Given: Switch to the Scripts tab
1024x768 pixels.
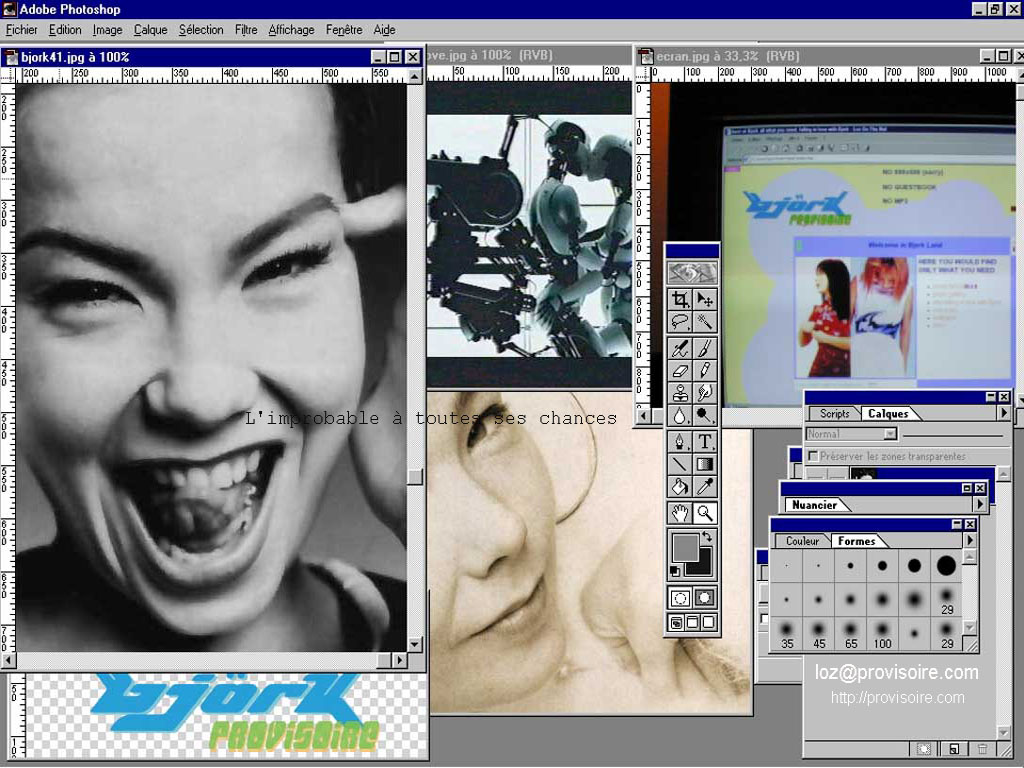Looking at the screenshot, I should pyautogui.click(x=835, y=413).
